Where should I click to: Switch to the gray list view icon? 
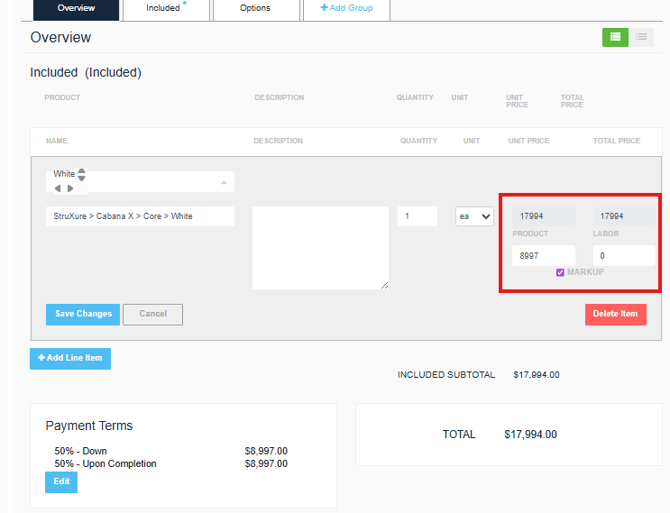641,37
